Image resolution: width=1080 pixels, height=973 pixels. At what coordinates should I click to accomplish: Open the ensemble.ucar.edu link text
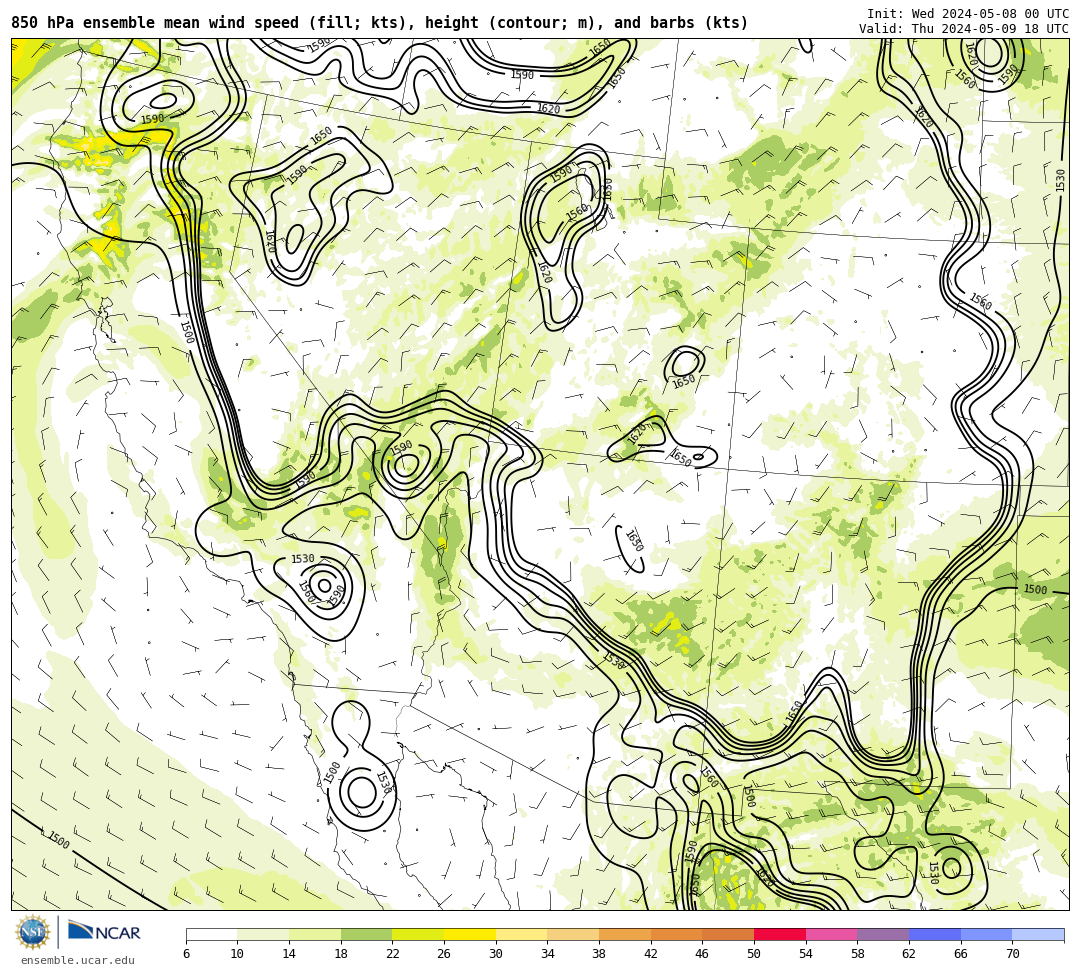(x=78, y=960)
